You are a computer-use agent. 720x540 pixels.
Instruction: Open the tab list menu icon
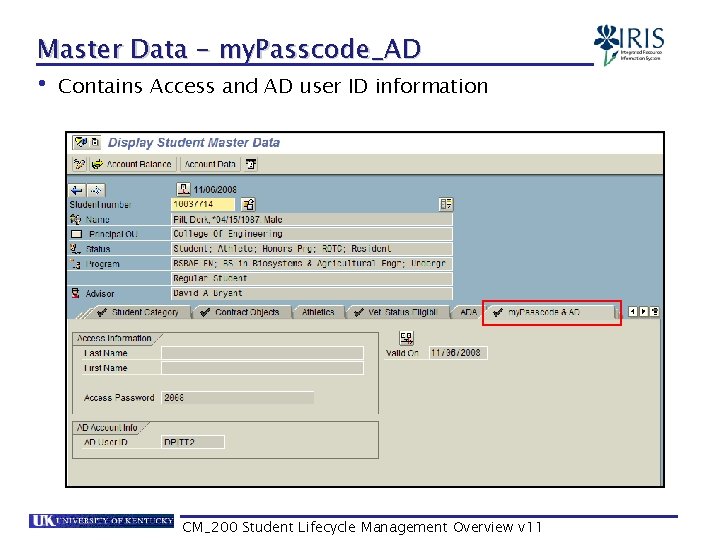click(655, 312)
